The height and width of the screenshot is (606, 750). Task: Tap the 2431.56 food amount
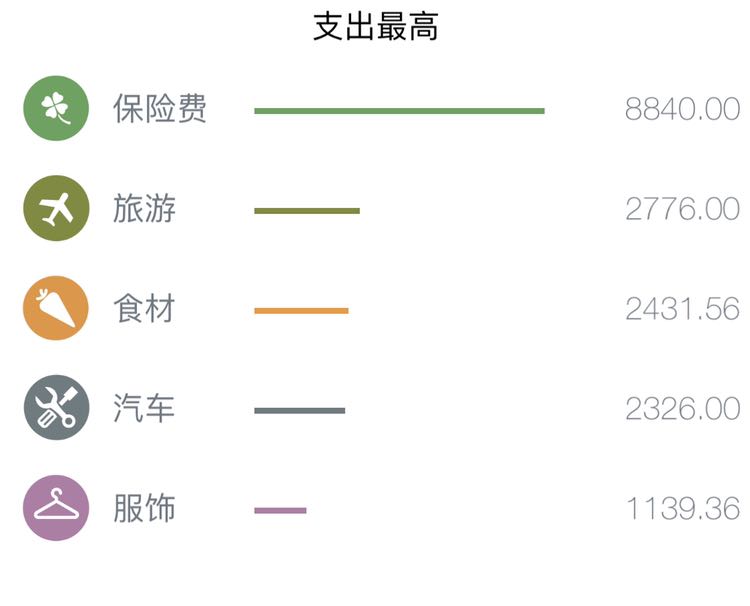pos(683,309)
